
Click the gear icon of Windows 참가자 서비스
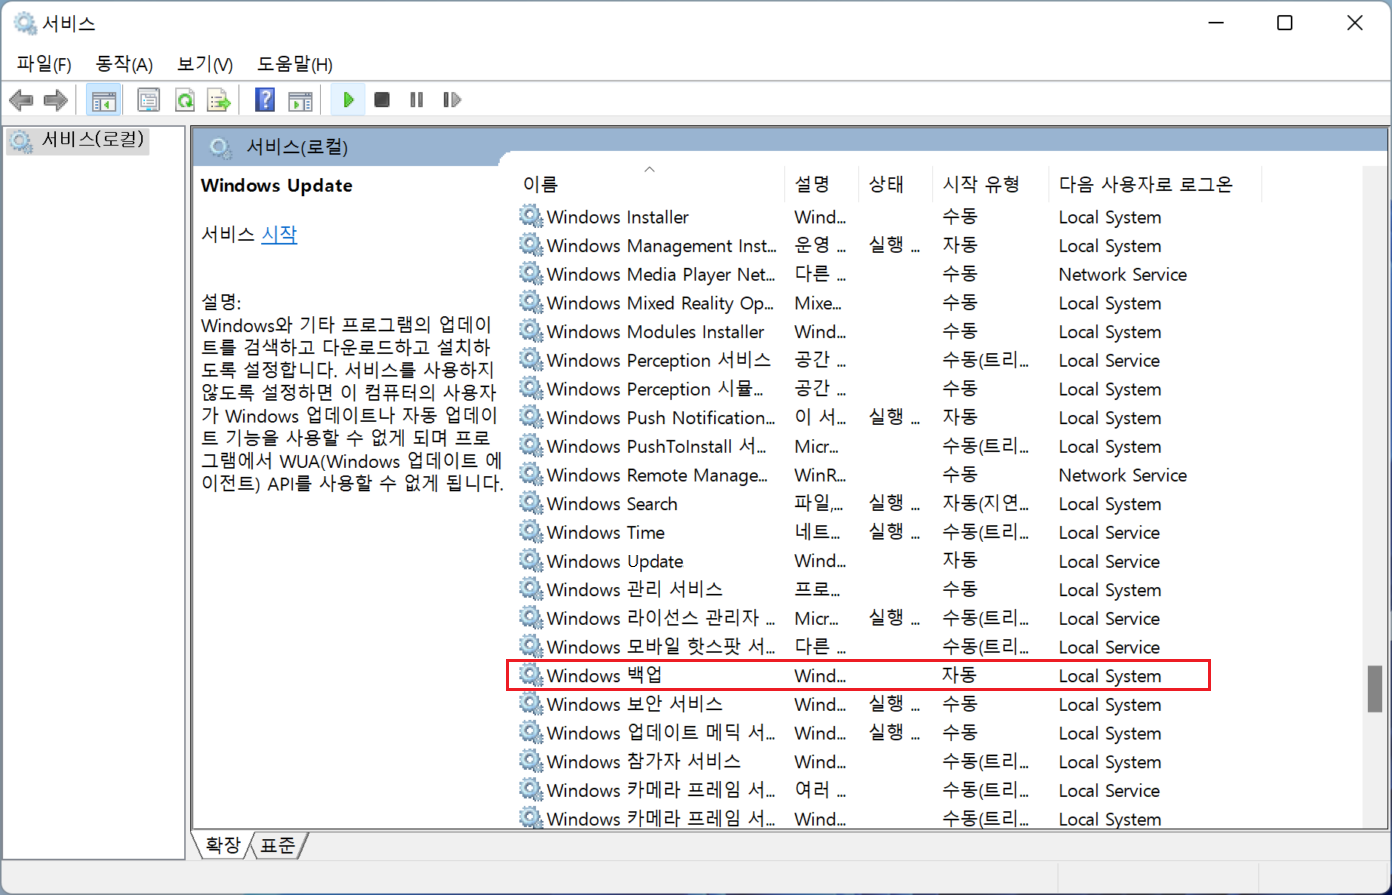(x=530, y=762)
